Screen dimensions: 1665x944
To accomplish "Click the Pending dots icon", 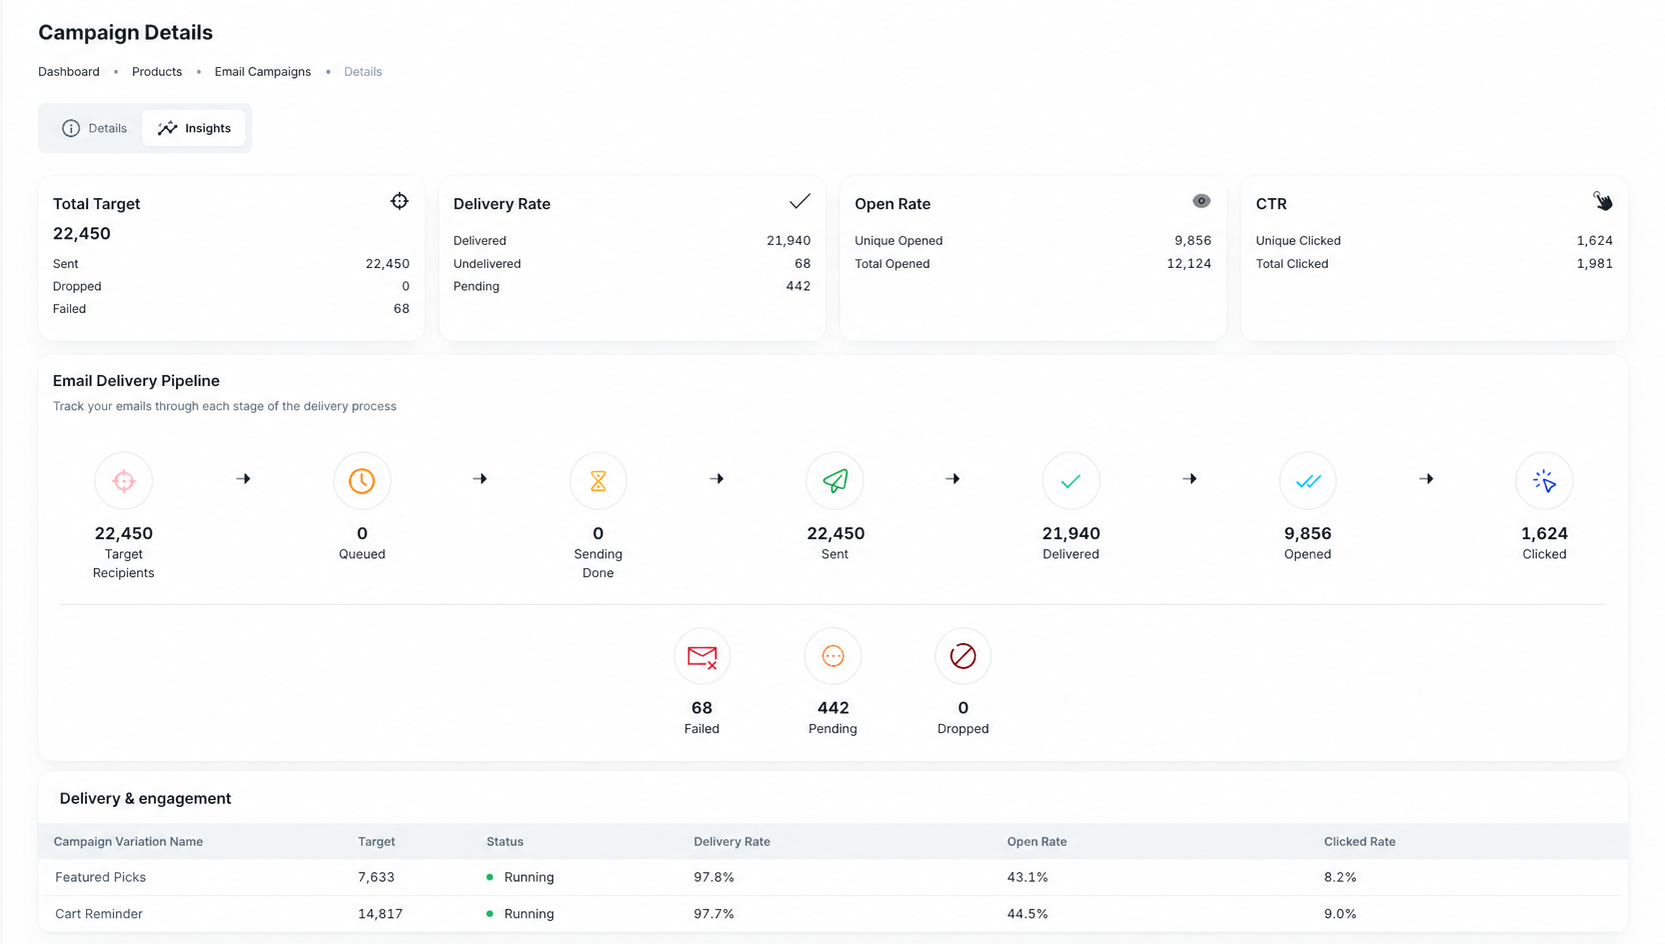I will [833, 656].
